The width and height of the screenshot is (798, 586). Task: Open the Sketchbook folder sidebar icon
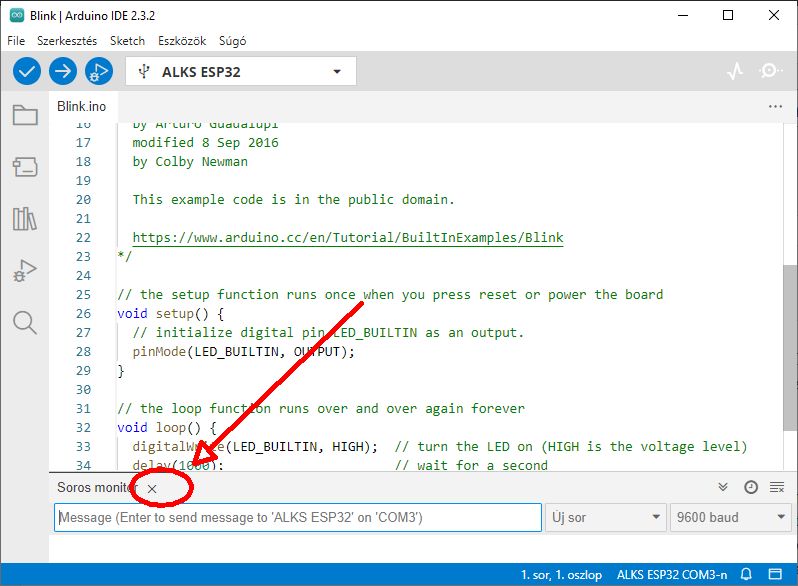coord(25,115)
